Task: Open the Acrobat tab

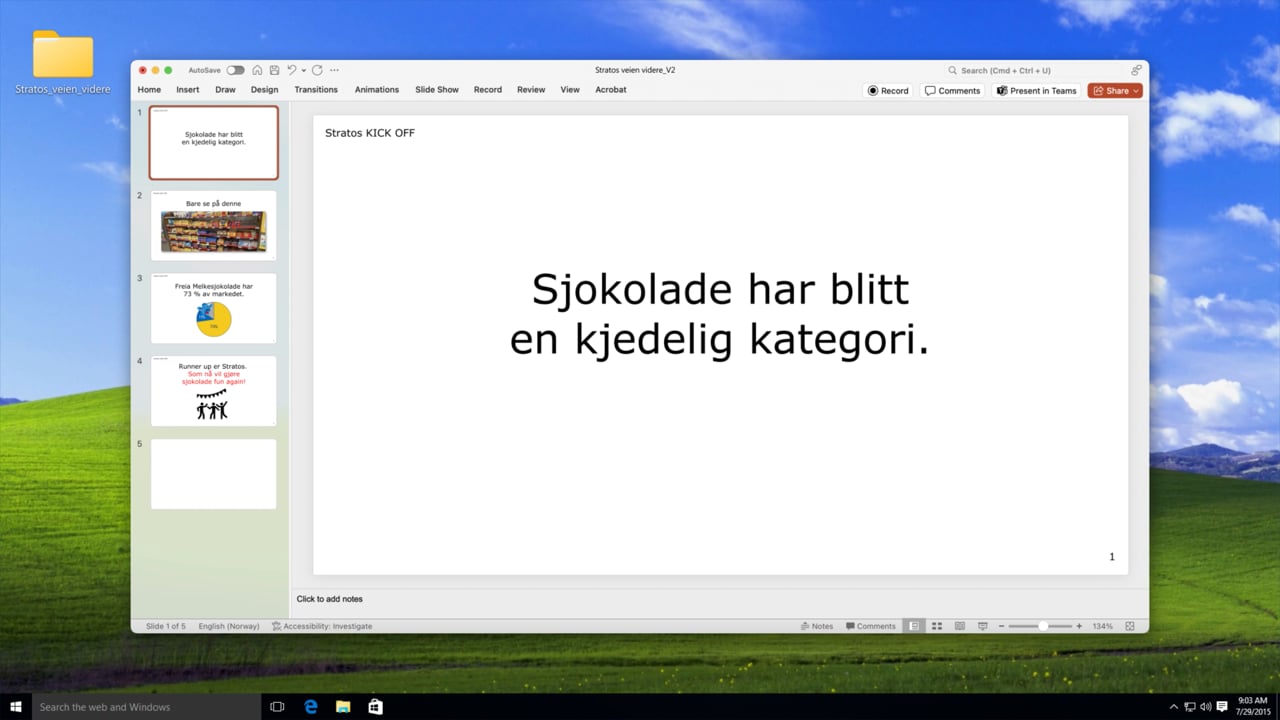Action: [x=611, y=90]
